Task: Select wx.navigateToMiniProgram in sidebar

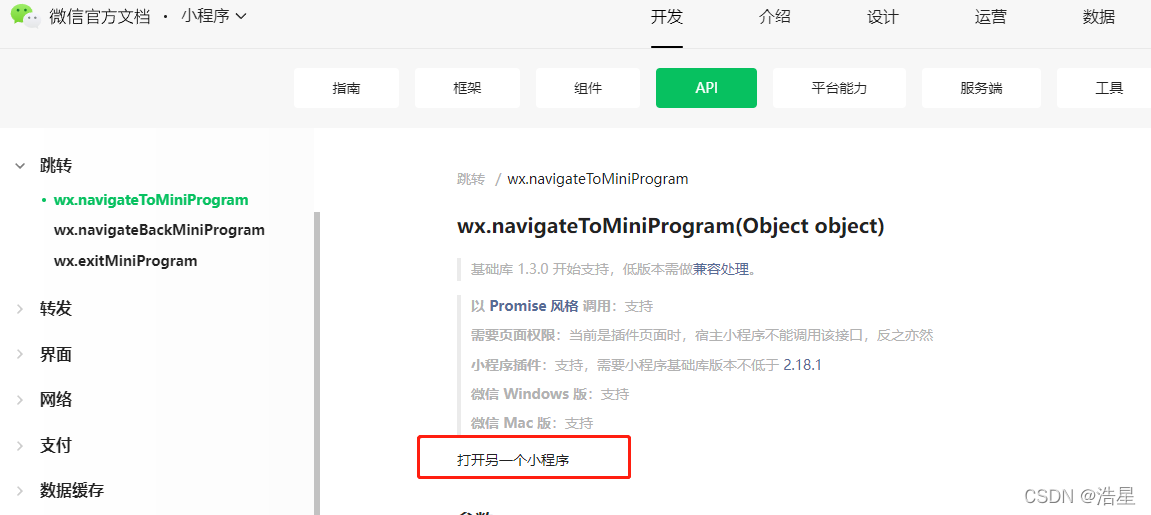Action: [151, 200]
